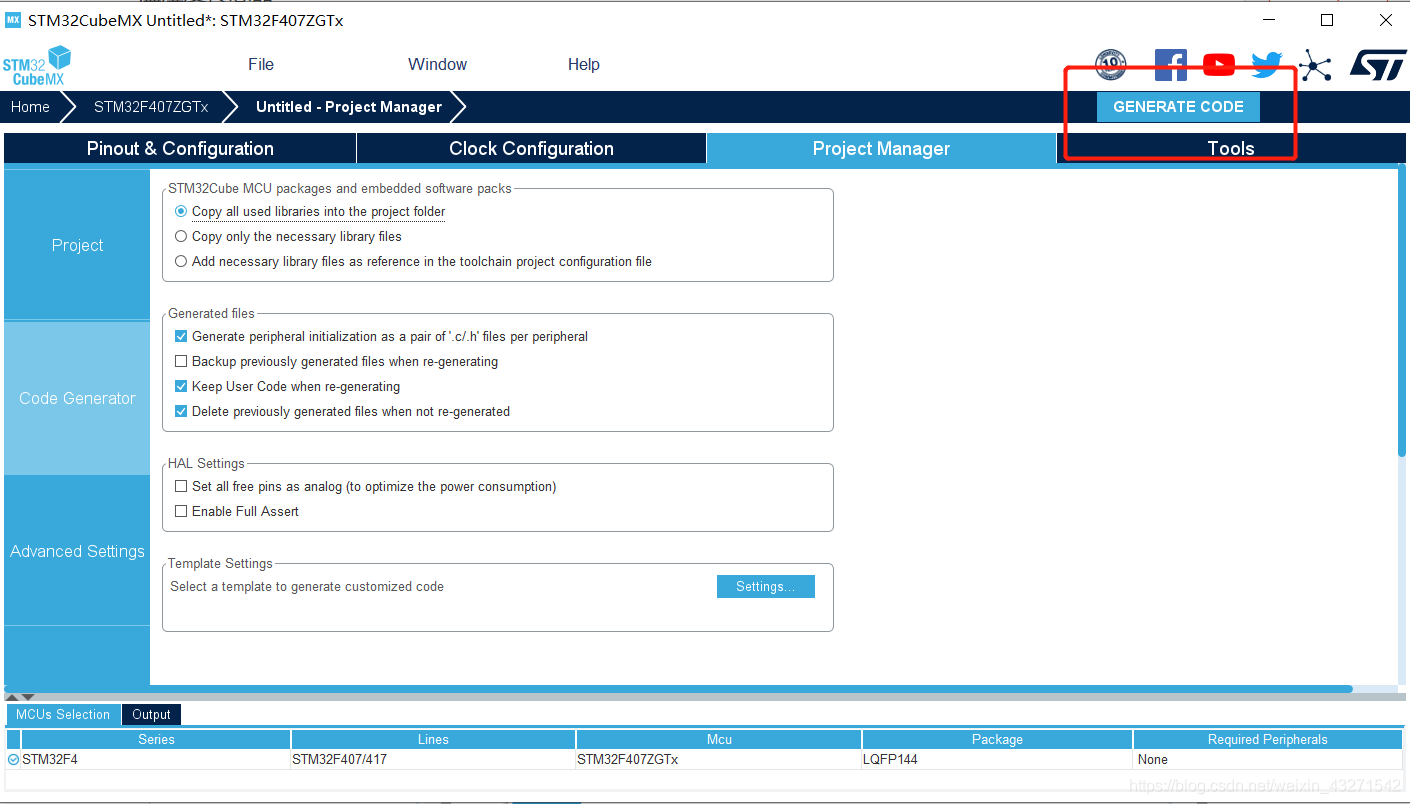Click the Series column header
Screen dimensions: 1410x804
click(156, 740)
